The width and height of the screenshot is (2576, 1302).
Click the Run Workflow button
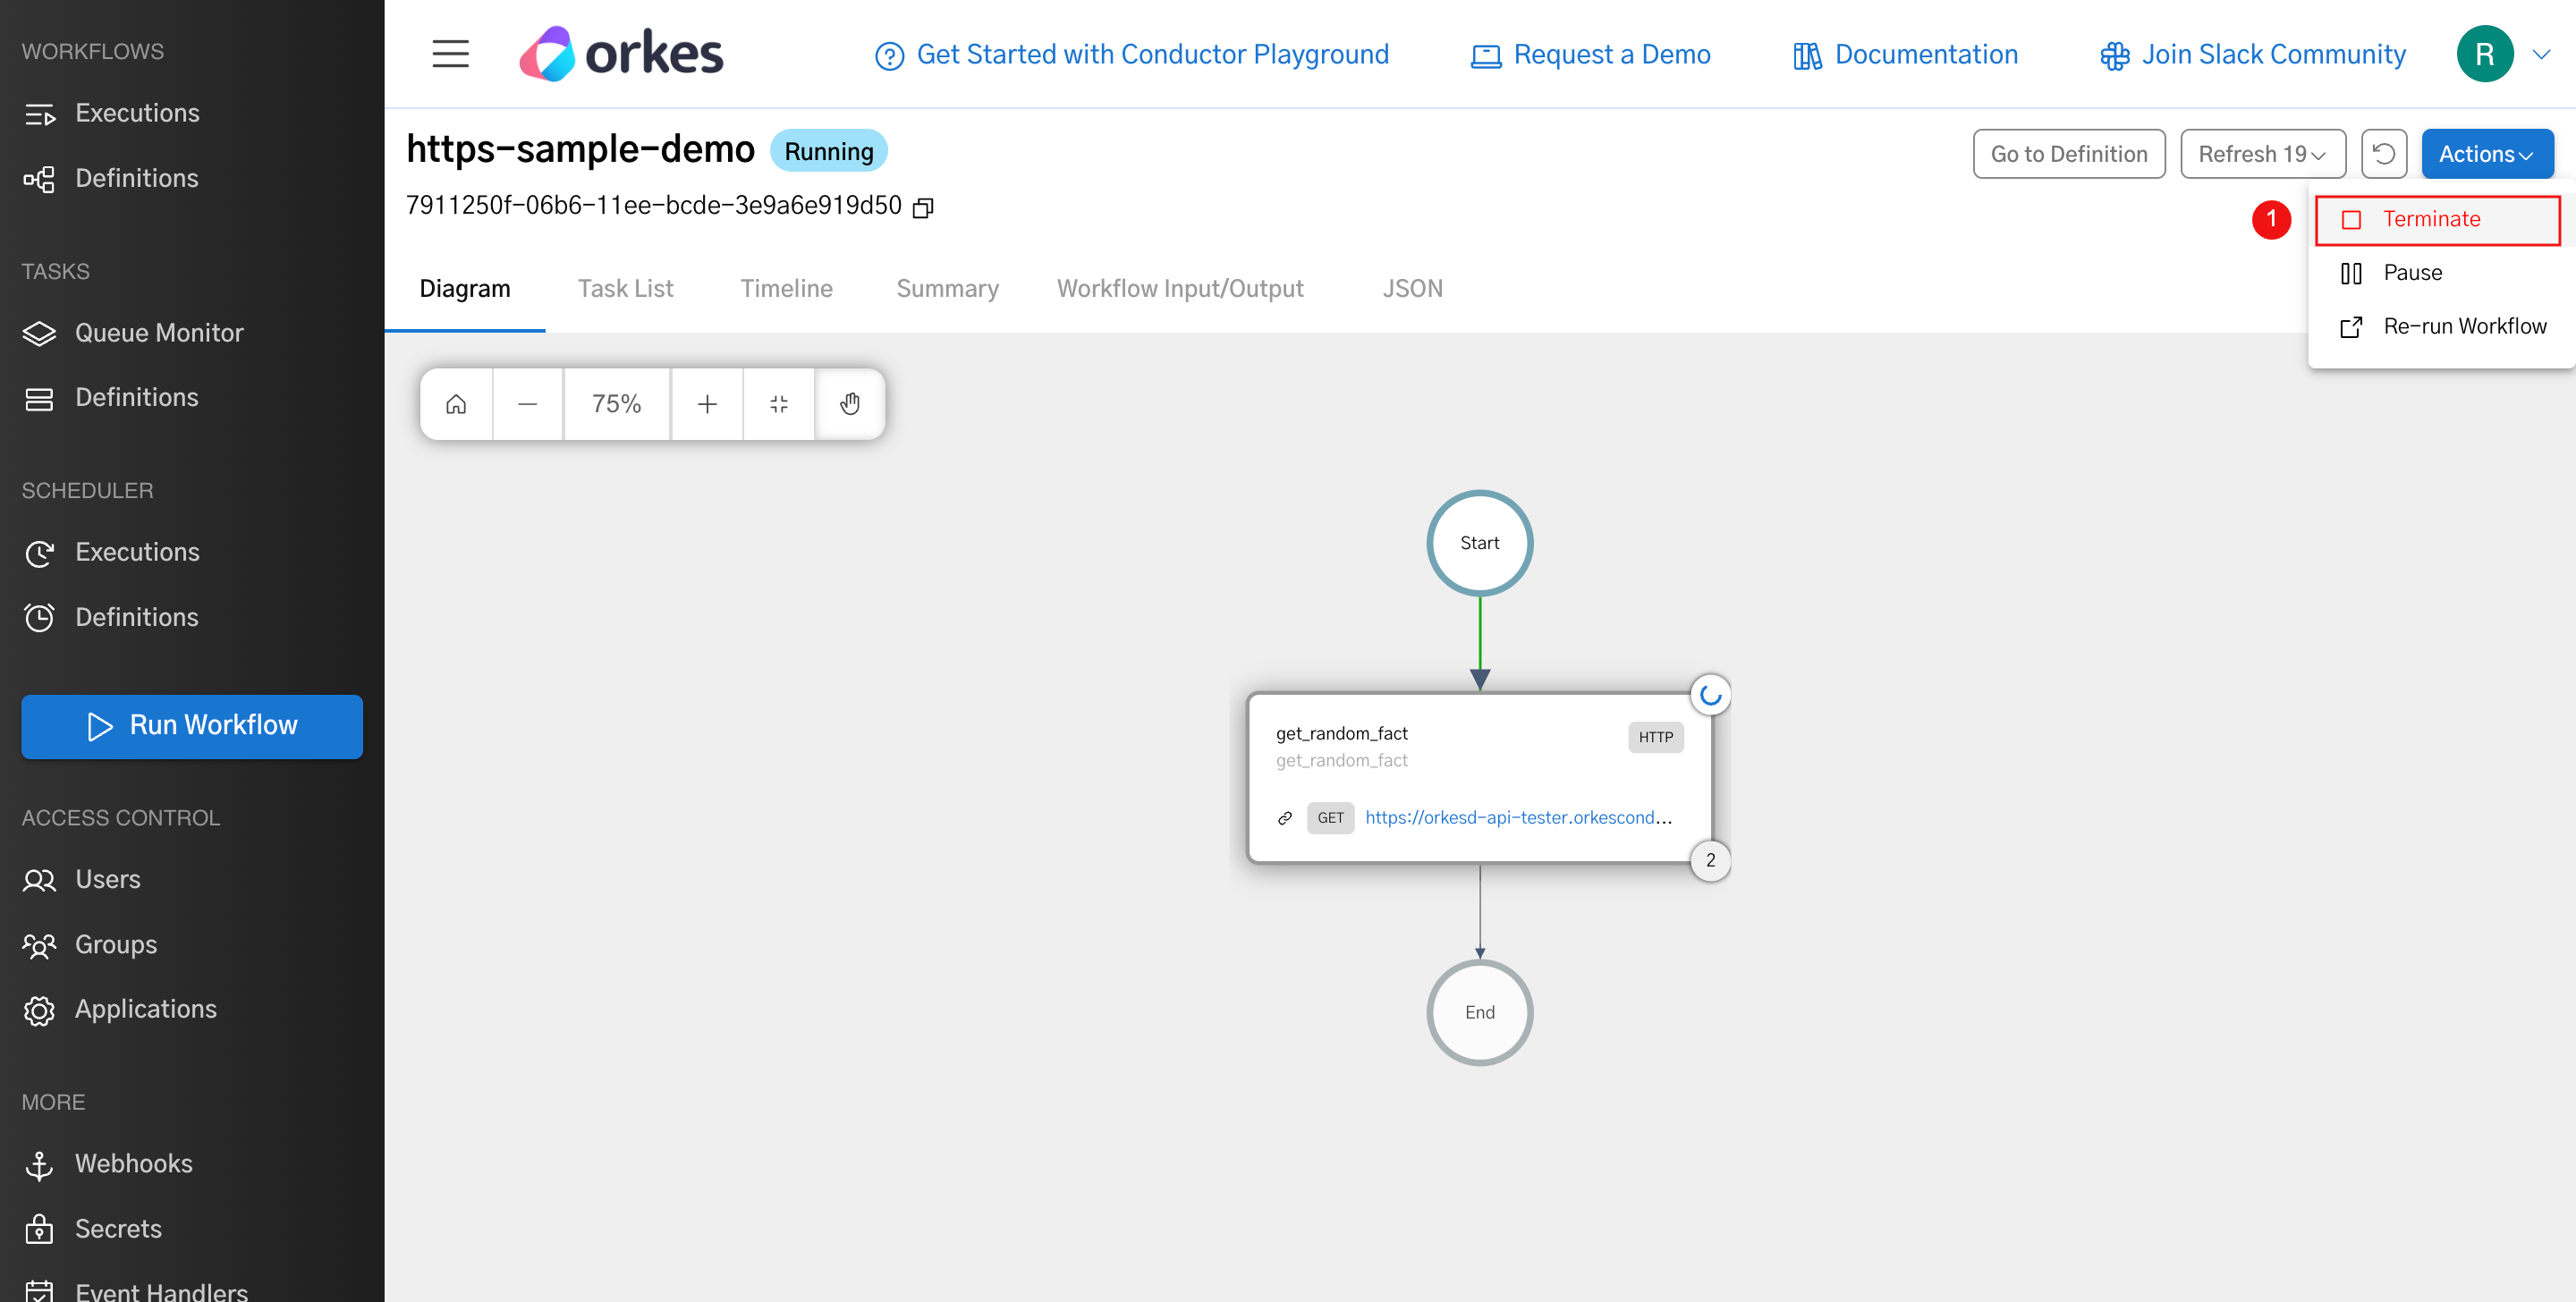[191, 726]
